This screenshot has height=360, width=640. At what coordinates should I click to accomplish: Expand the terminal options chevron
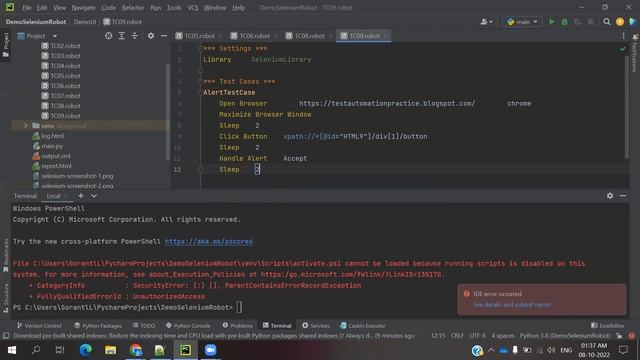click(x=94, y=196)
